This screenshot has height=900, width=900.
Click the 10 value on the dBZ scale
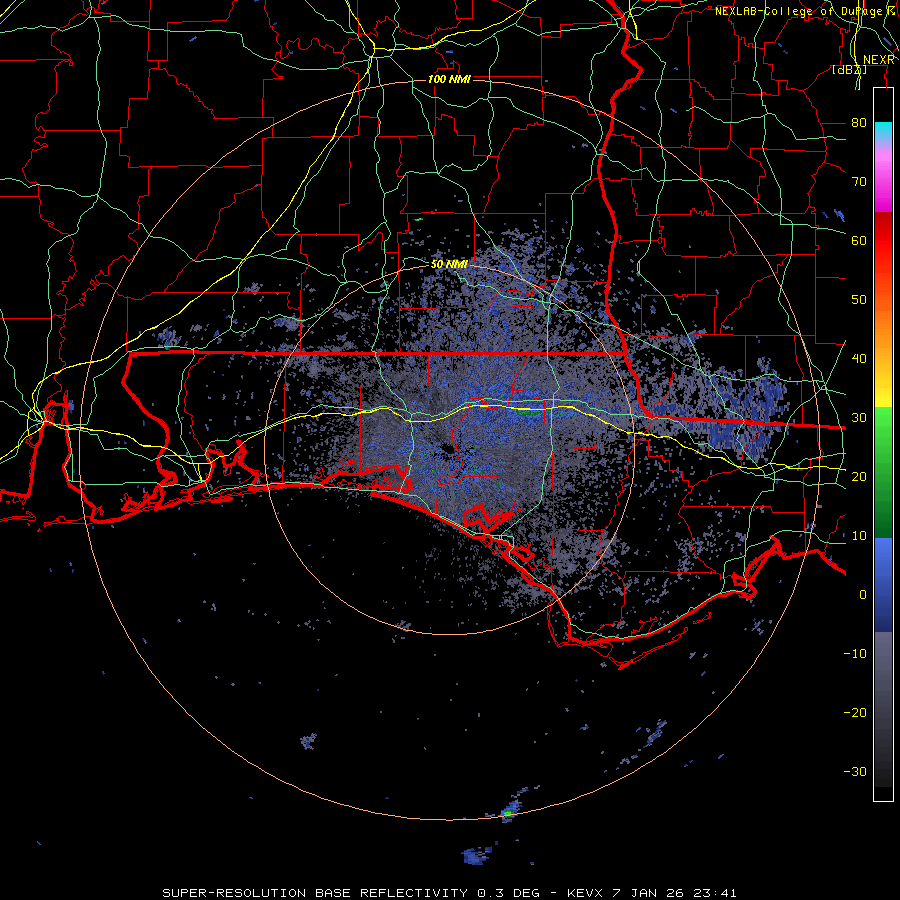[859, 536]
